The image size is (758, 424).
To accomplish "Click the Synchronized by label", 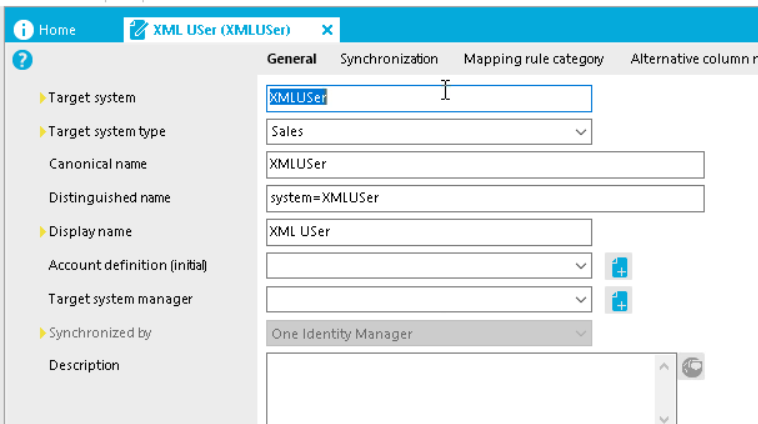I will point(100,333).
